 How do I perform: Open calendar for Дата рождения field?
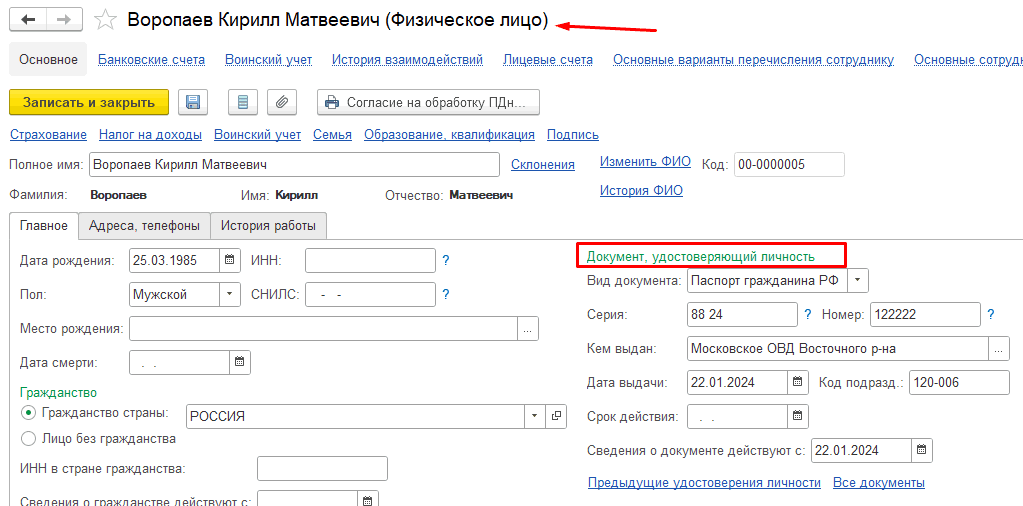point(230,261)
